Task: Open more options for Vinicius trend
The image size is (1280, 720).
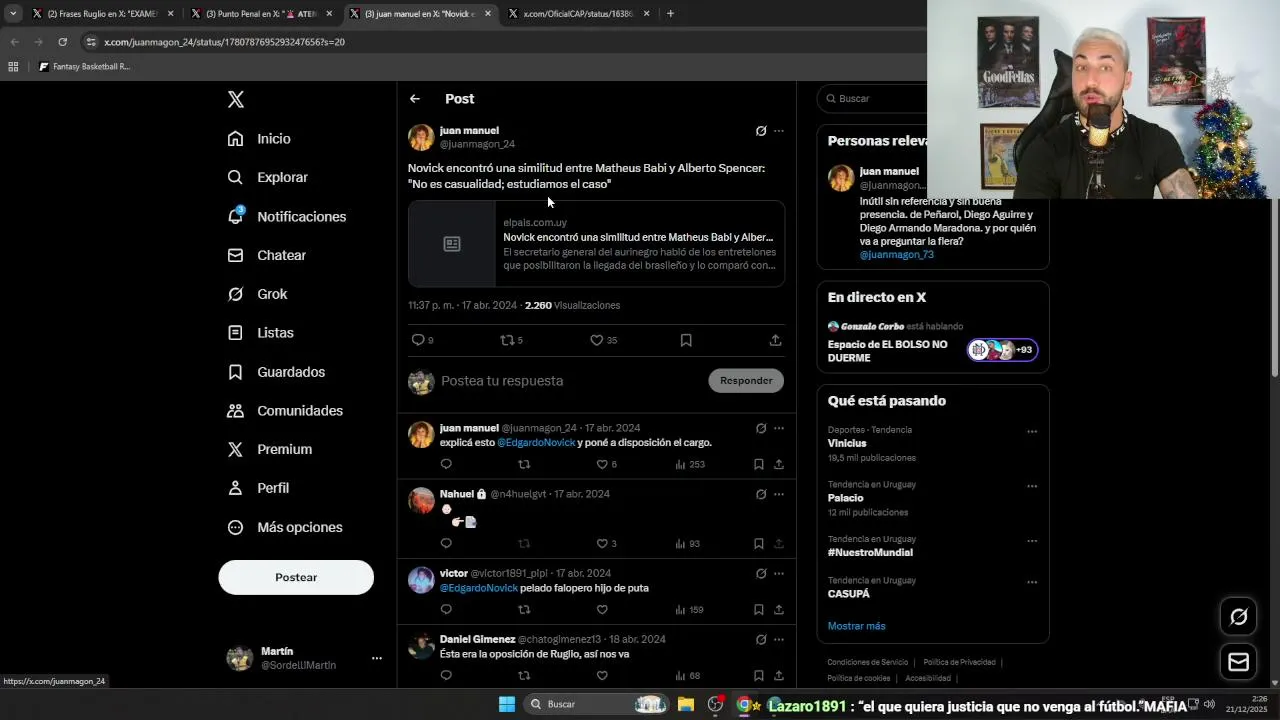Action: coord(1032,432)
